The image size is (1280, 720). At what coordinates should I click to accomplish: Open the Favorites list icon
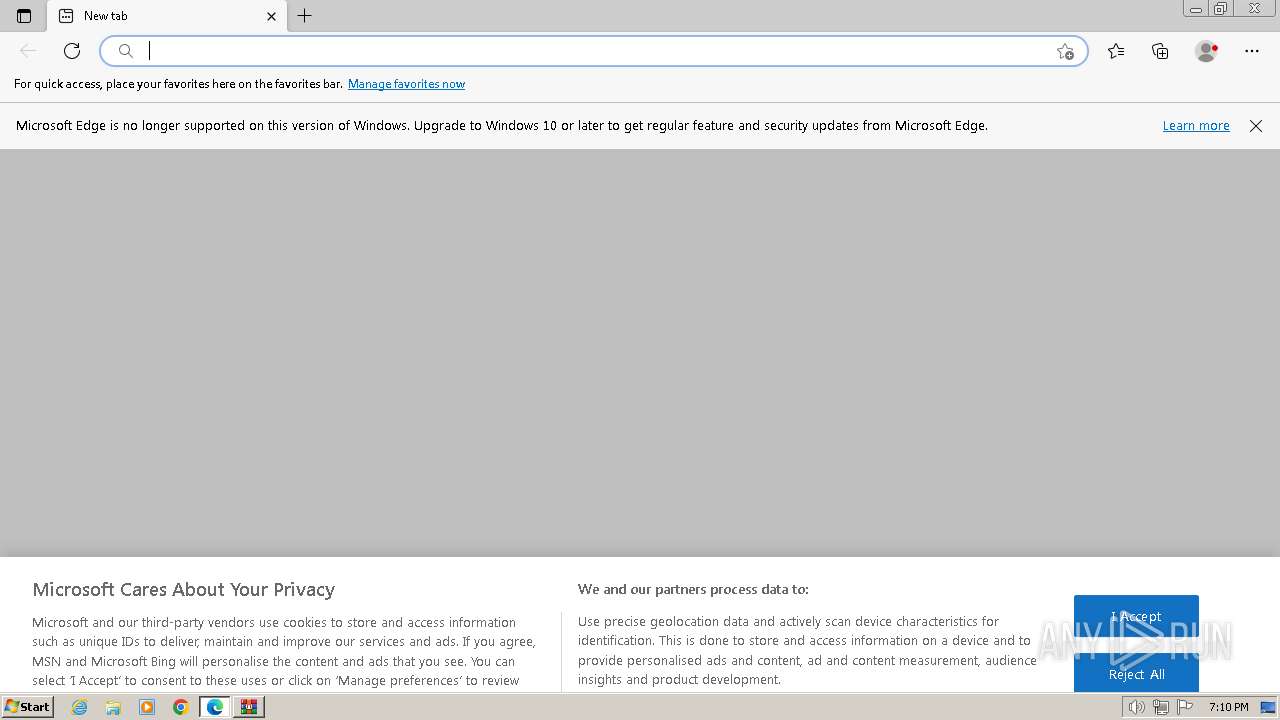(1116, 51)
